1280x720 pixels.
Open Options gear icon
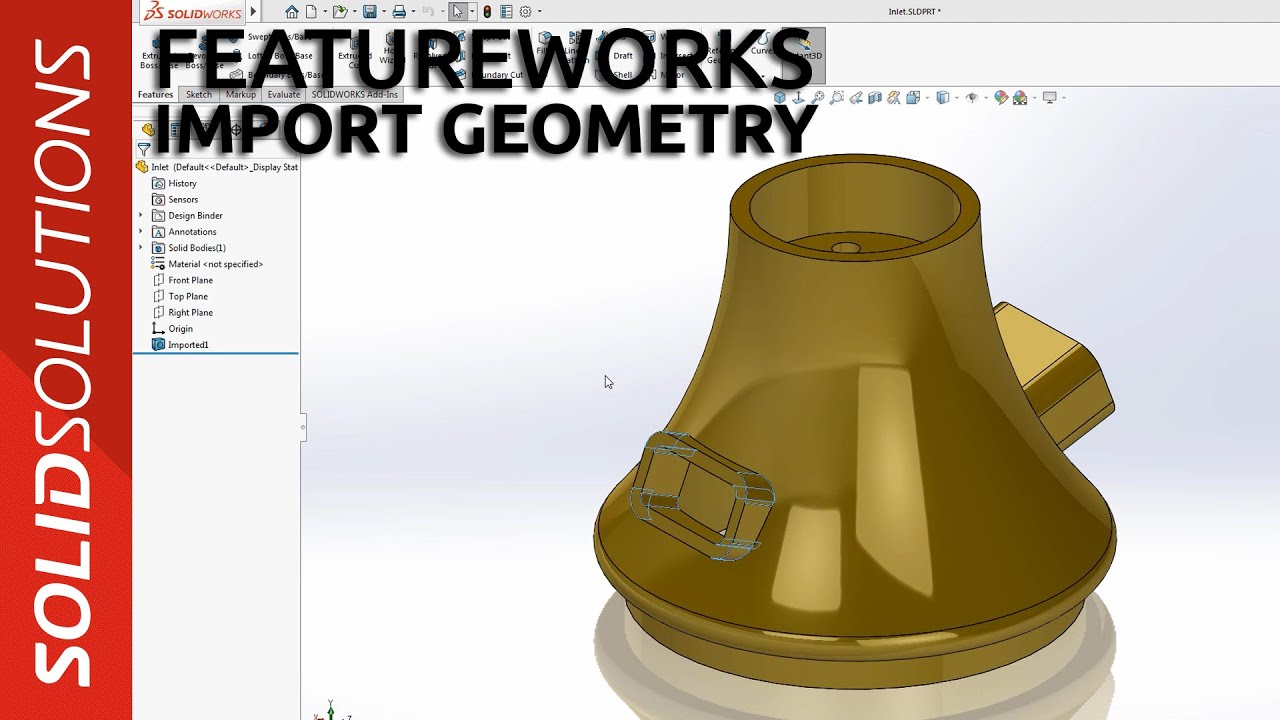point(525,12)
